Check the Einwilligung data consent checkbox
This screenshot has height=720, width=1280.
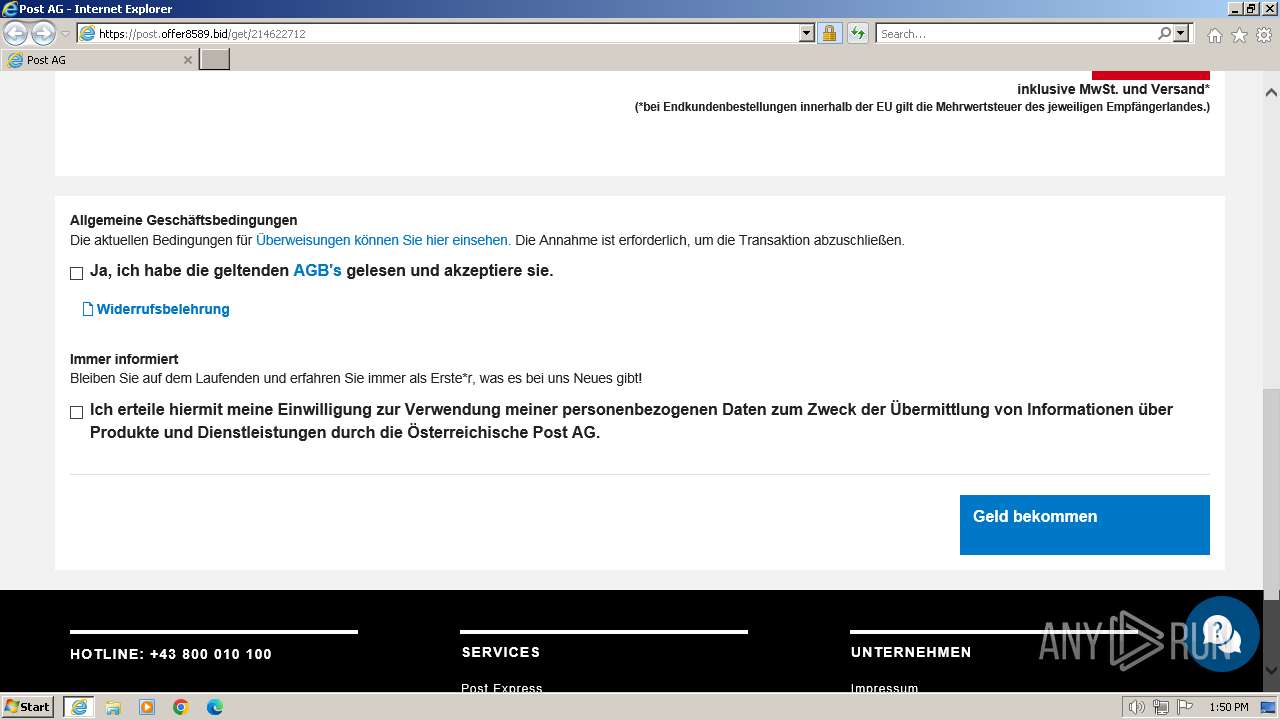pyautogui.click(x=76, y=412)
